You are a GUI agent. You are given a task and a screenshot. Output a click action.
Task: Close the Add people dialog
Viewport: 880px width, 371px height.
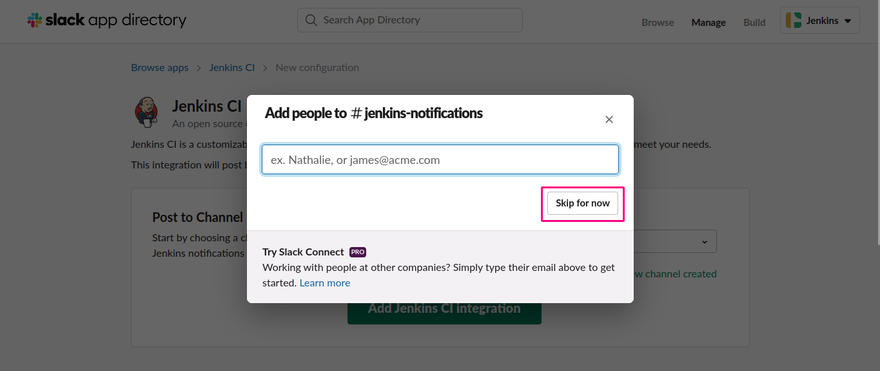(609, 120)
